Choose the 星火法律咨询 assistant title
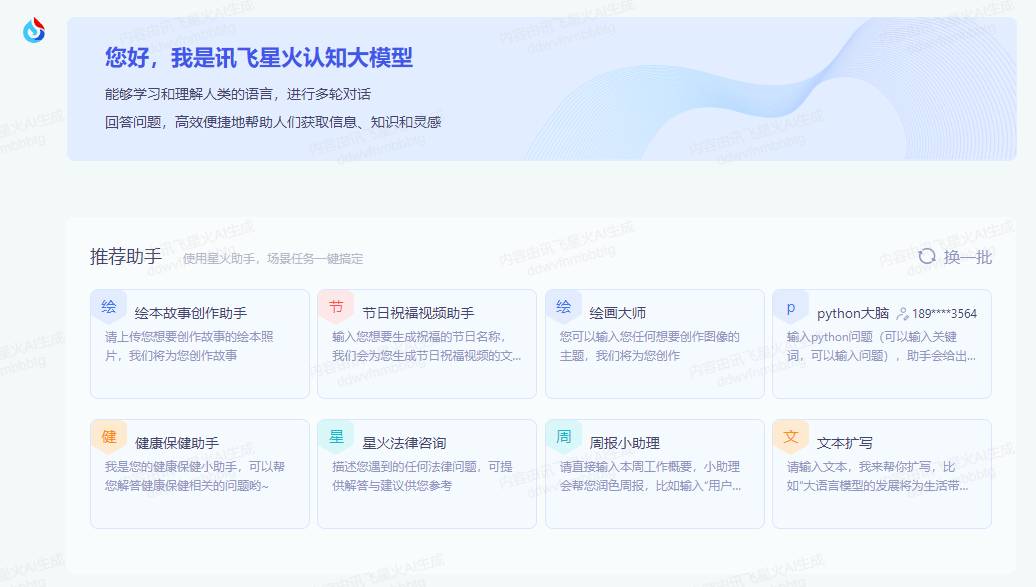 point(404,443)
